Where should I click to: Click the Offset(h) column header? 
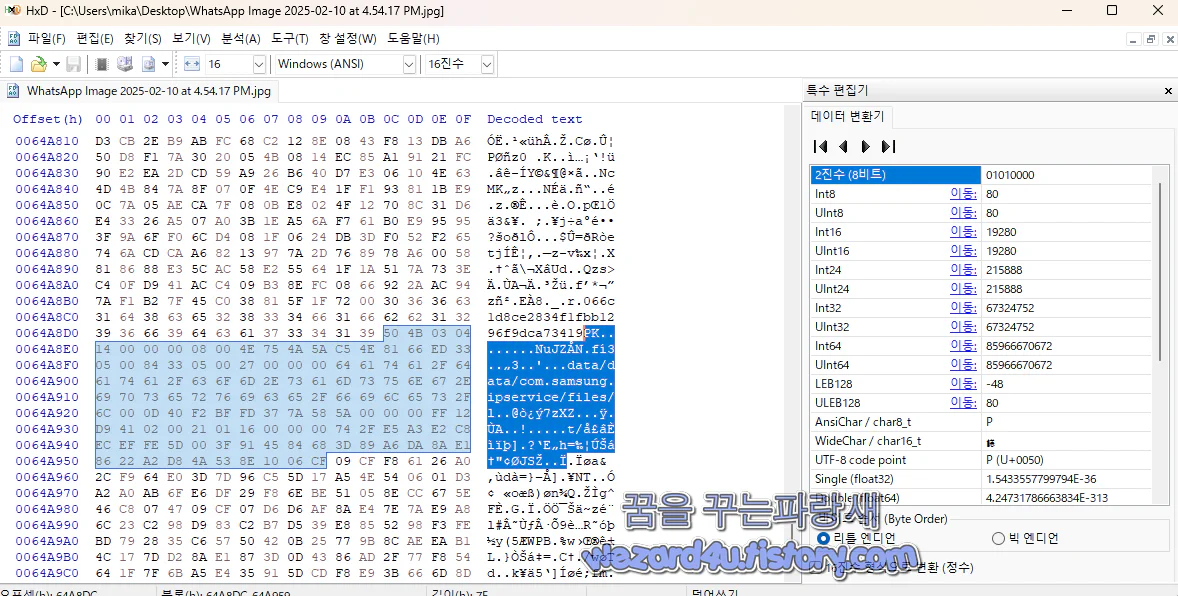[48, 119]
